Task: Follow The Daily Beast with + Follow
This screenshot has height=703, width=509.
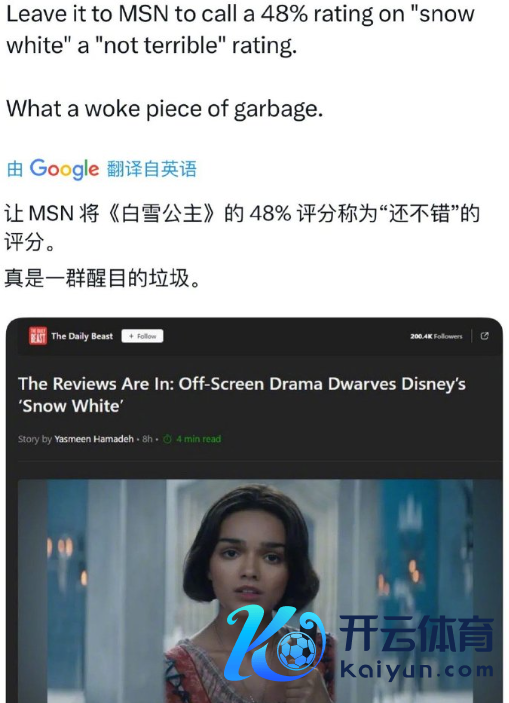Action: [142, 336]
